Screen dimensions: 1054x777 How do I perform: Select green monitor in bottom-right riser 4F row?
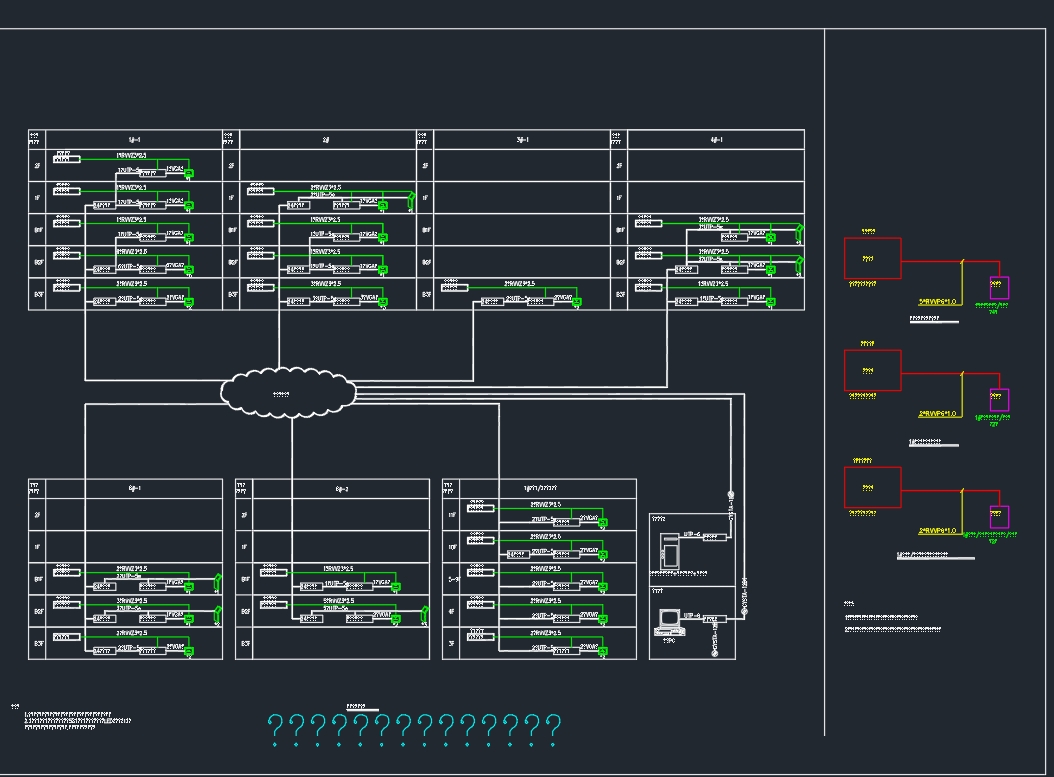[603, 619]
